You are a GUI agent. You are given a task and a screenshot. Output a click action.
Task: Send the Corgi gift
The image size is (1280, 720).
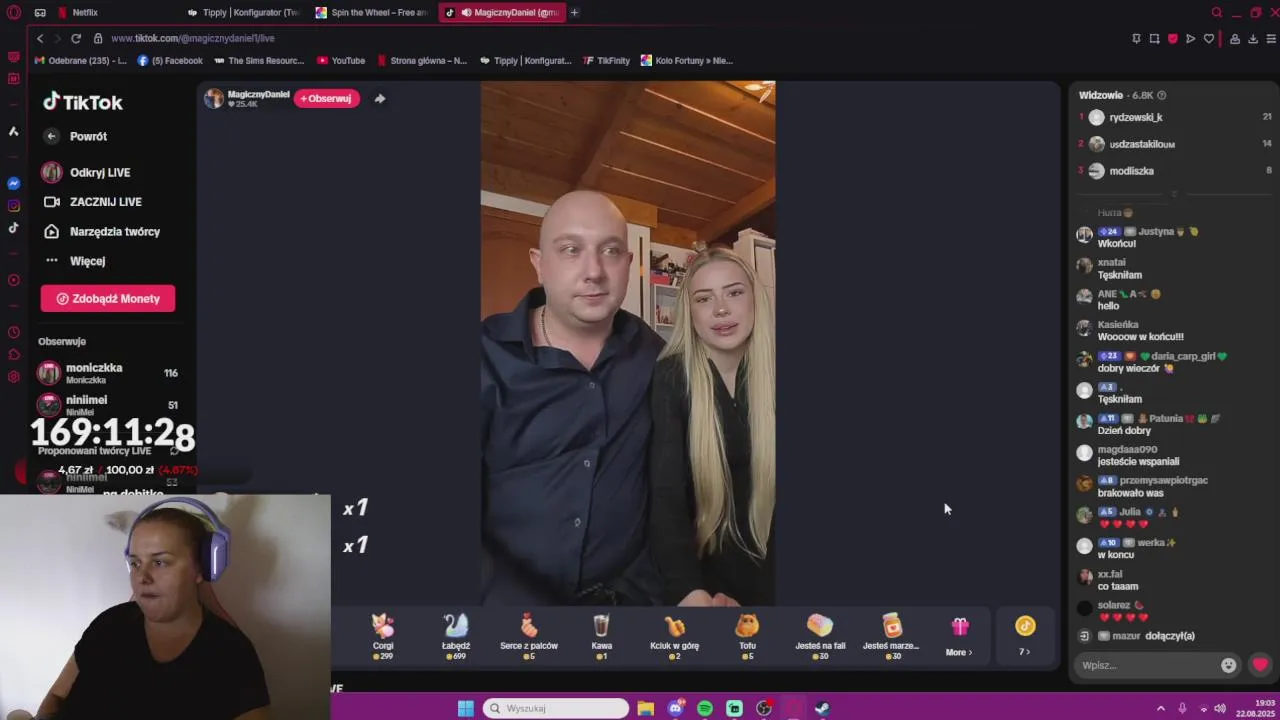click(383, 636)
